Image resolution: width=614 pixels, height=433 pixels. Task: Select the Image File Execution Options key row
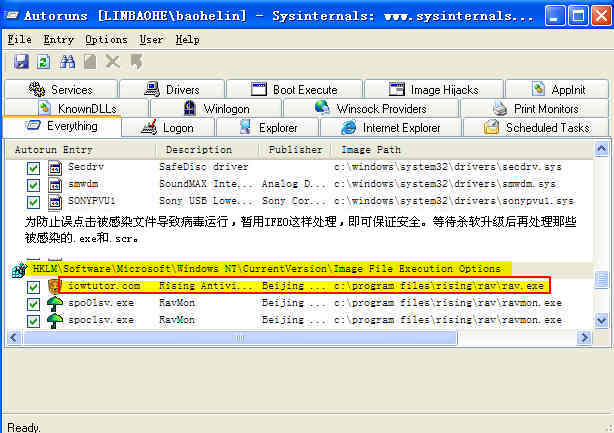(300, 269)
